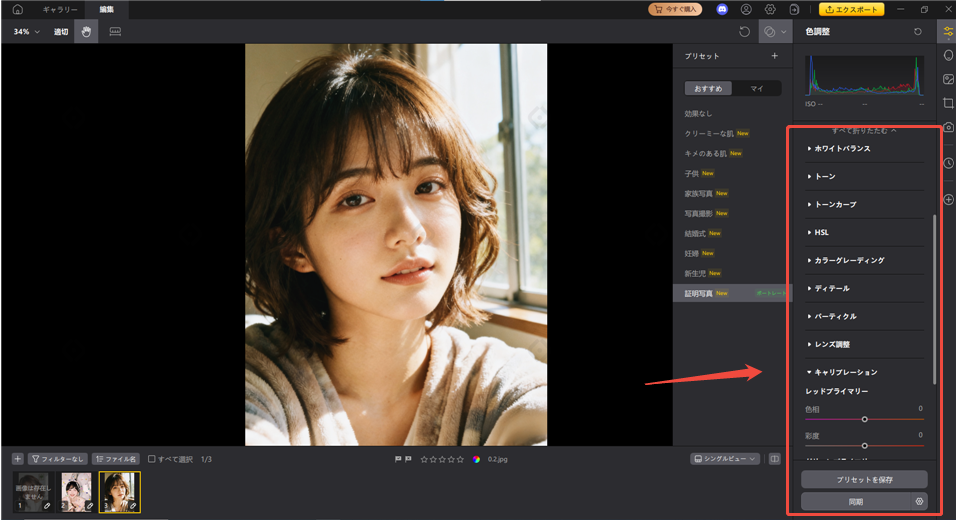Click the flag icon for 0.2.jpg

[399, 459]
